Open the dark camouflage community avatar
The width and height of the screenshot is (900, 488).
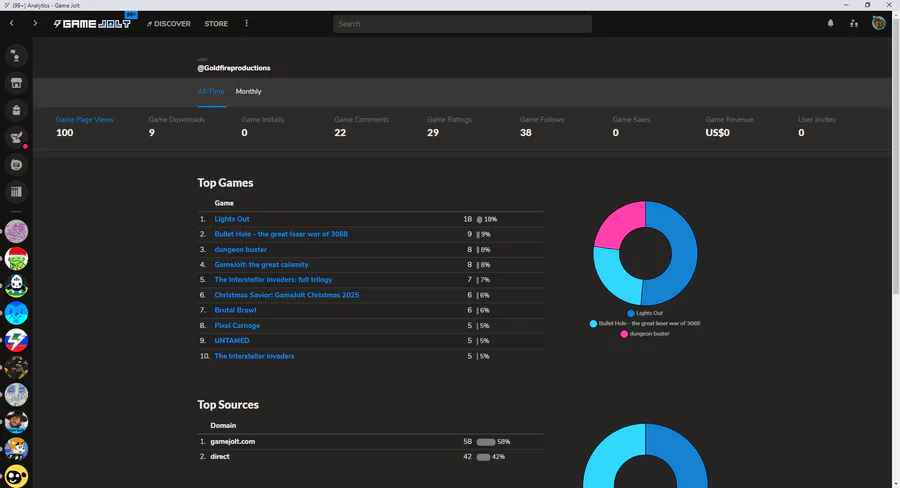[16, 367]
